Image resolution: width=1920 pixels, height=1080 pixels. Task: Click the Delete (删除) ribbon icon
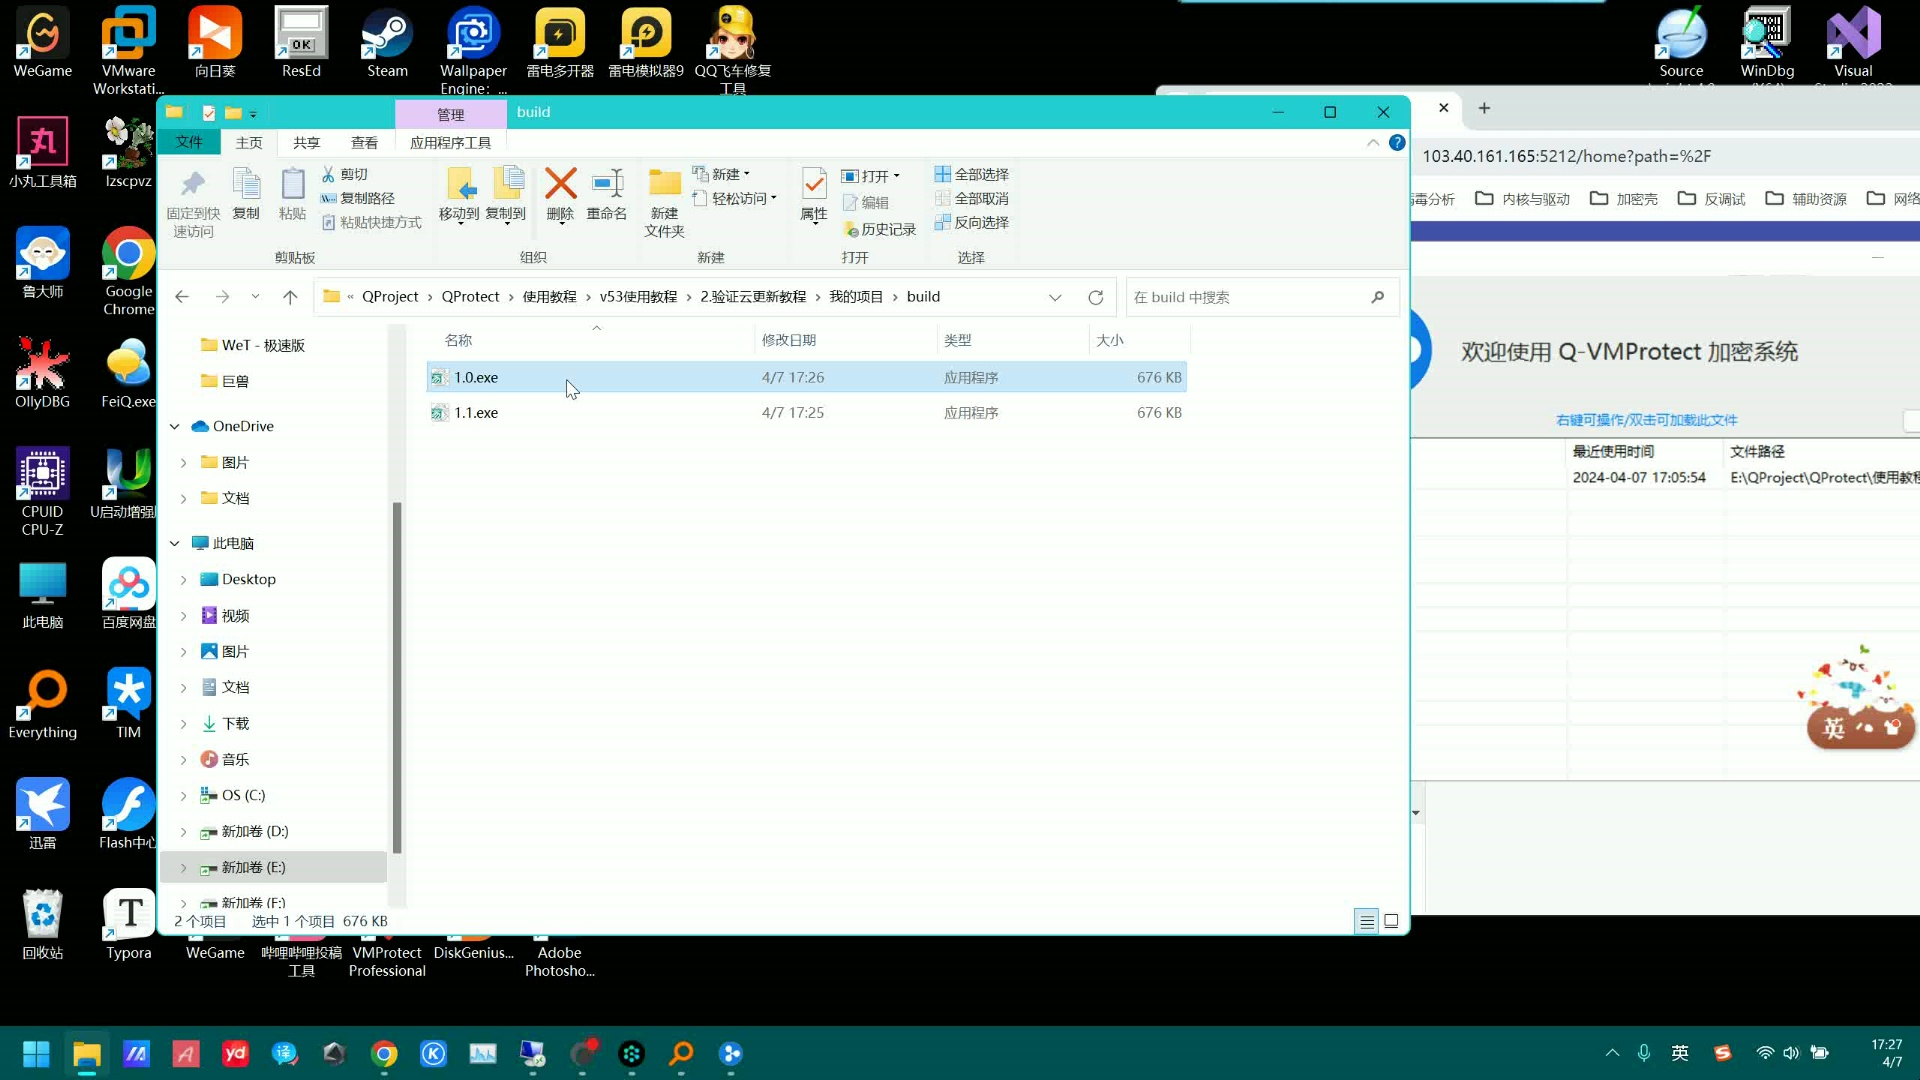click(560, 194)
